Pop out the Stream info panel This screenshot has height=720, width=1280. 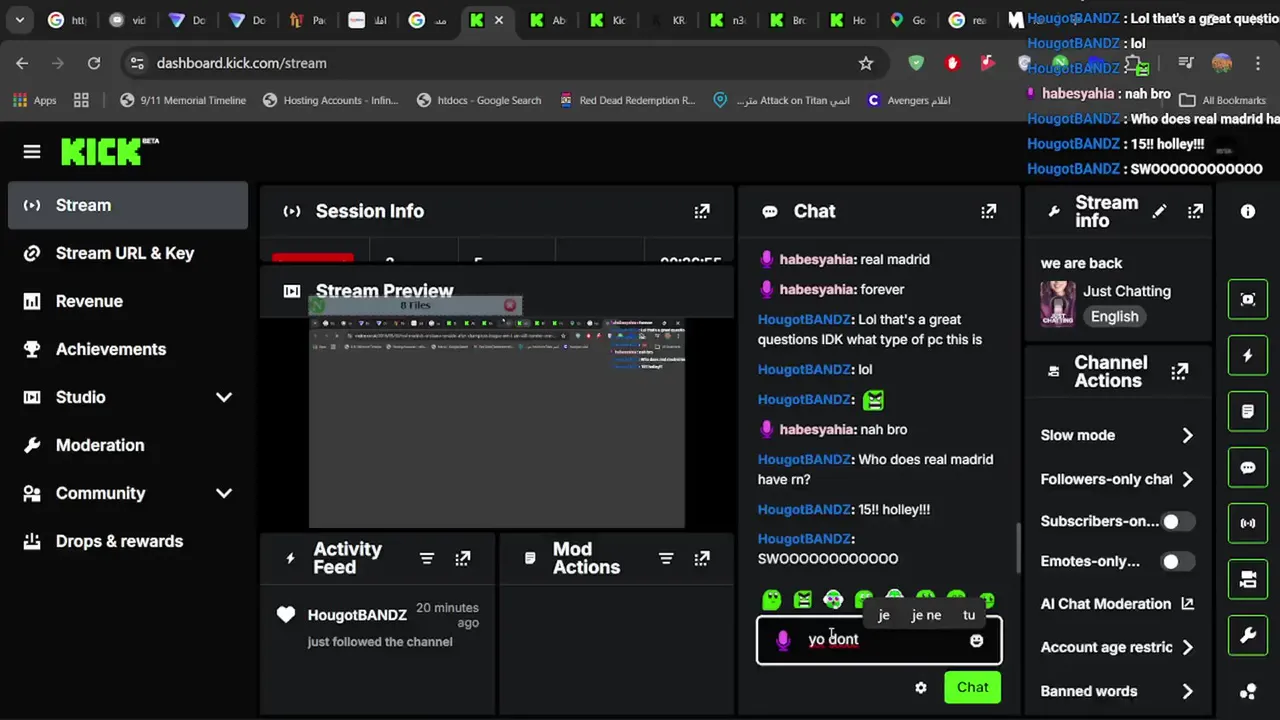point(1195,211)
